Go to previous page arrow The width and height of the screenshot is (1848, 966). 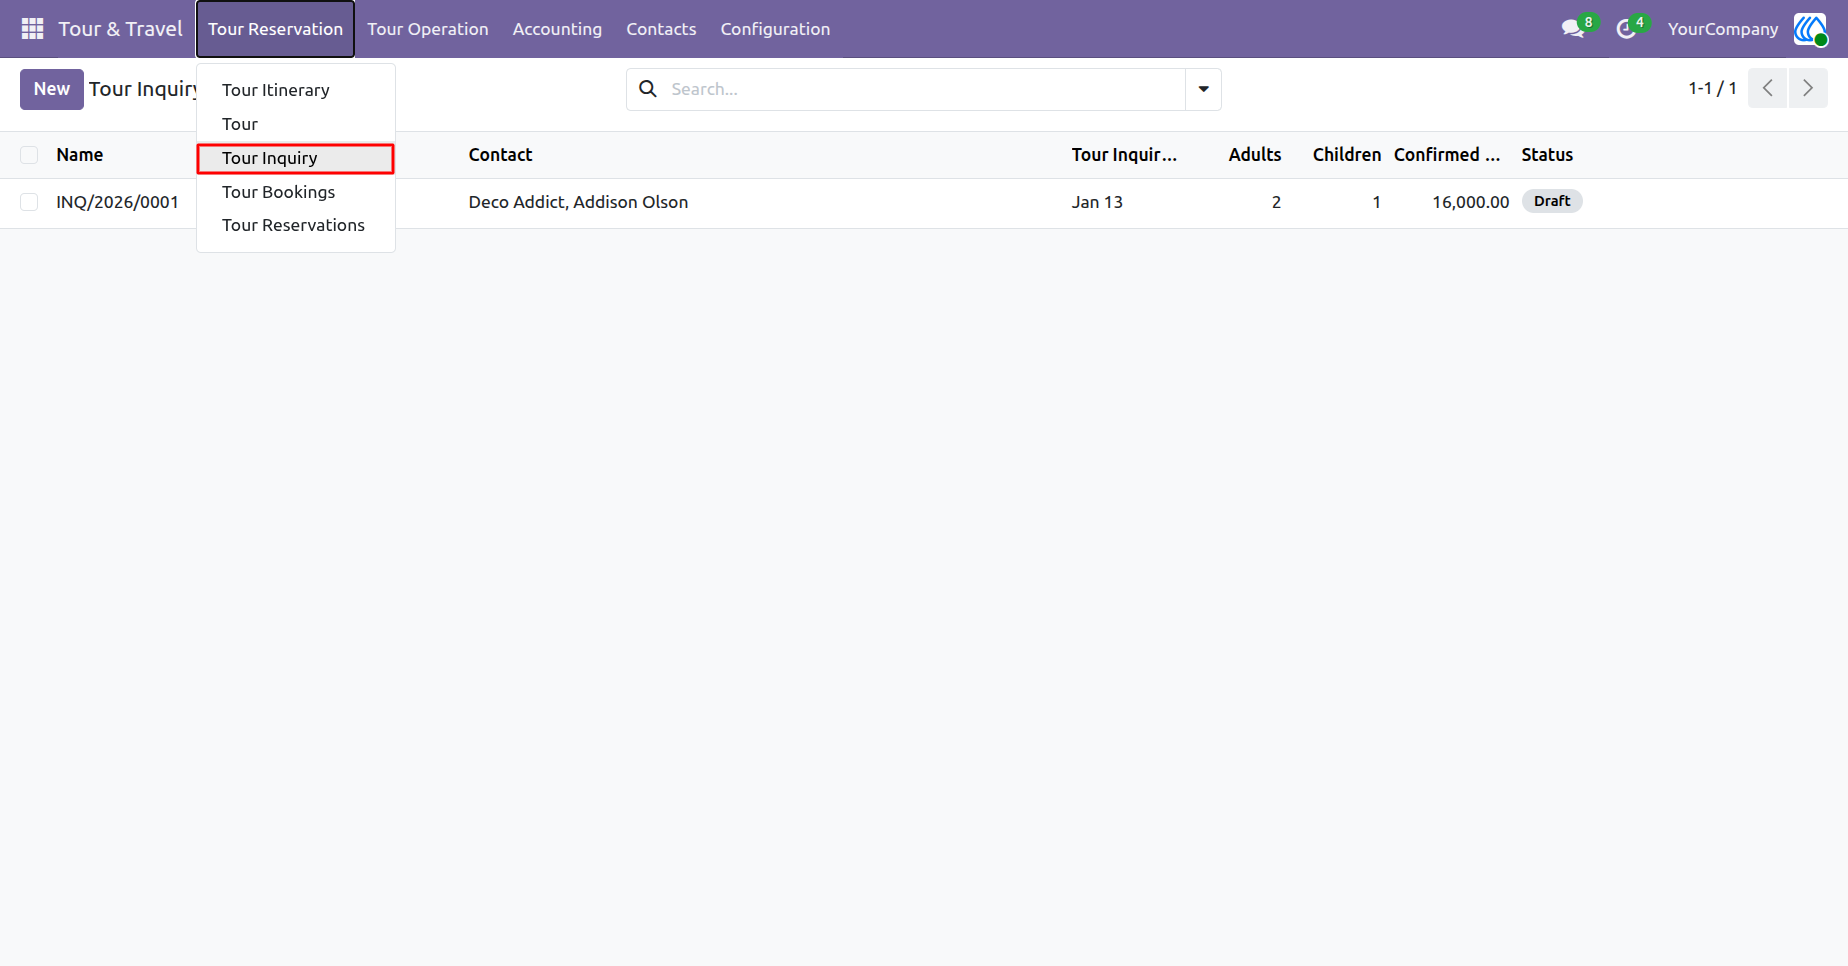1768,89
